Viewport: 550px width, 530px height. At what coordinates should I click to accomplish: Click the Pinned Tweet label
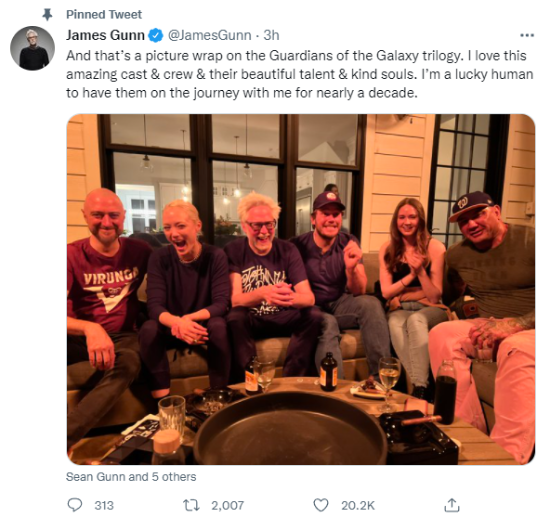[x=104, y=15]
